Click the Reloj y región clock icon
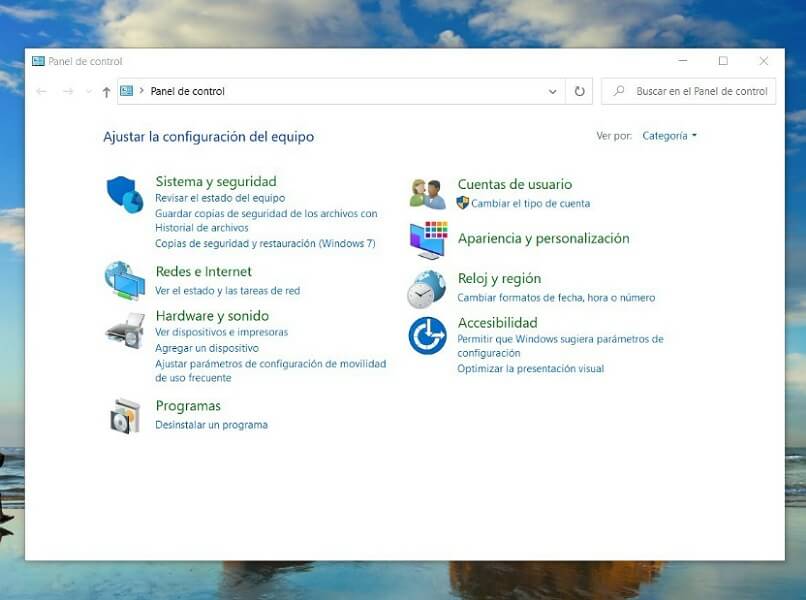Screen dimensions: 806x600 (x=428, y=290)
